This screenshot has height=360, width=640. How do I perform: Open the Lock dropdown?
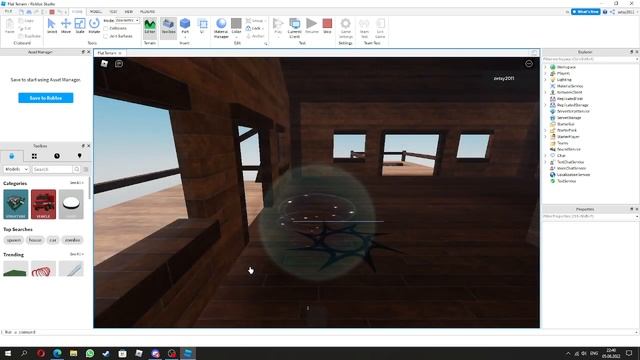[255, 28]
